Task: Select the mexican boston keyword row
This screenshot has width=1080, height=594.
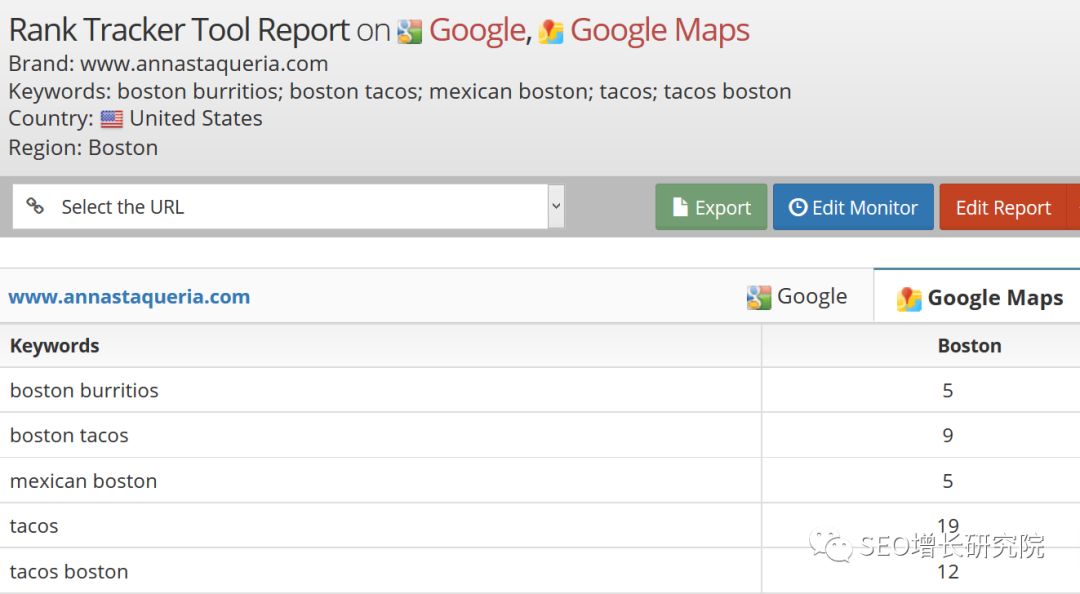Action: click(540, 480)
